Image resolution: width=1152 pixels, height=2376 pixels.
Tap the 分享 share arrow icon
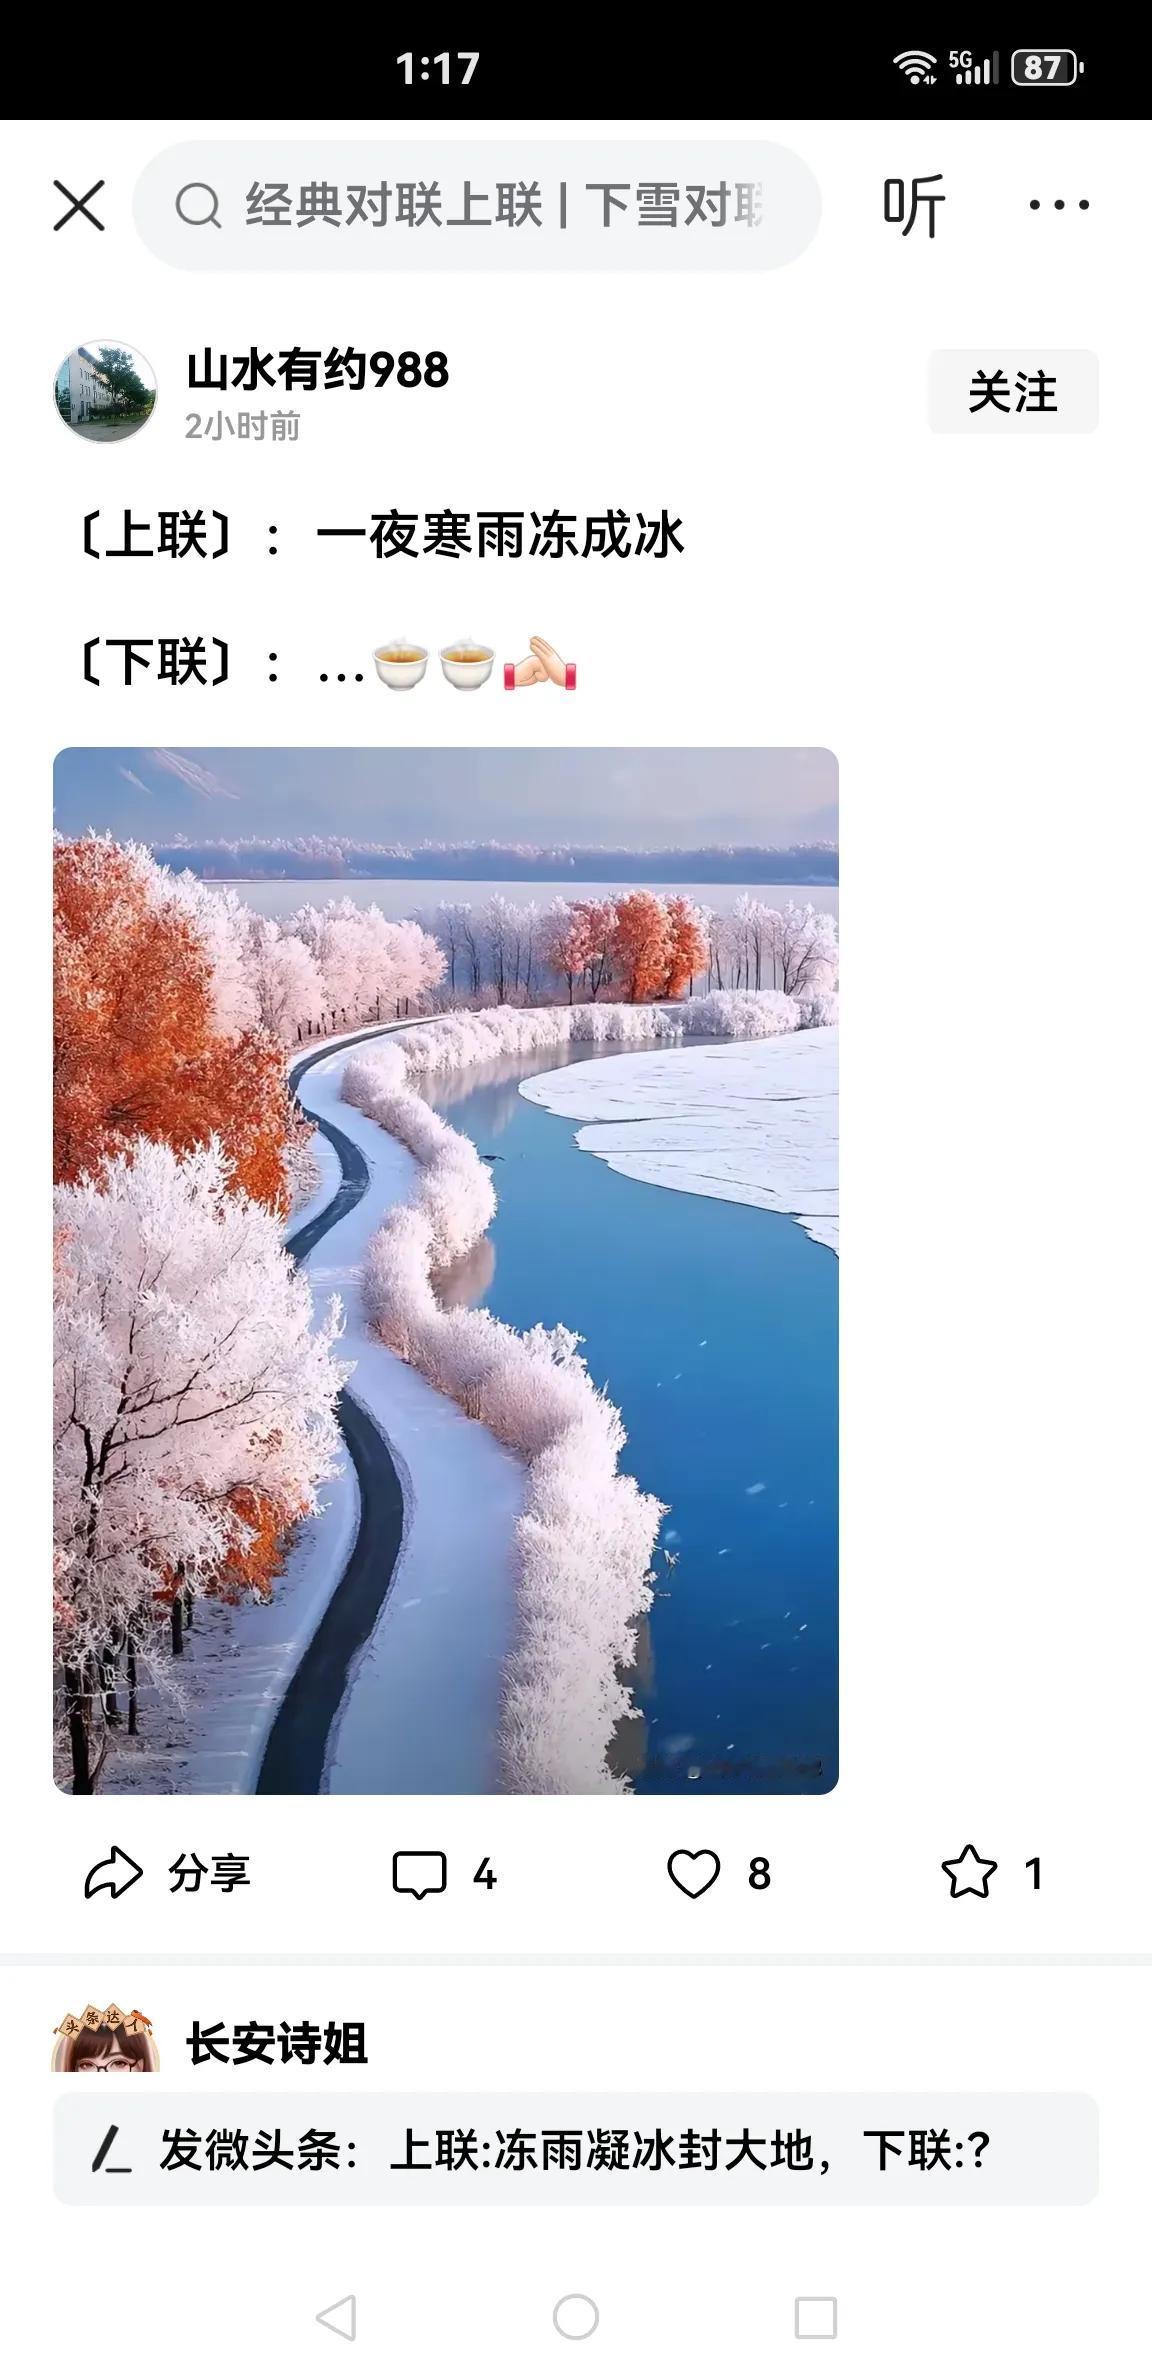113,1873
